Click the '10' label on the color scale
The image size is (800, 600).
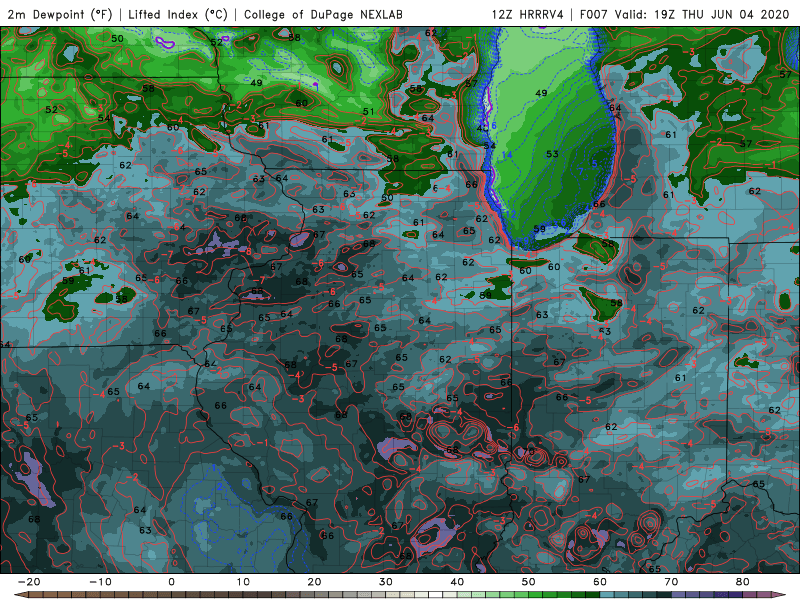tap(243, 582)
